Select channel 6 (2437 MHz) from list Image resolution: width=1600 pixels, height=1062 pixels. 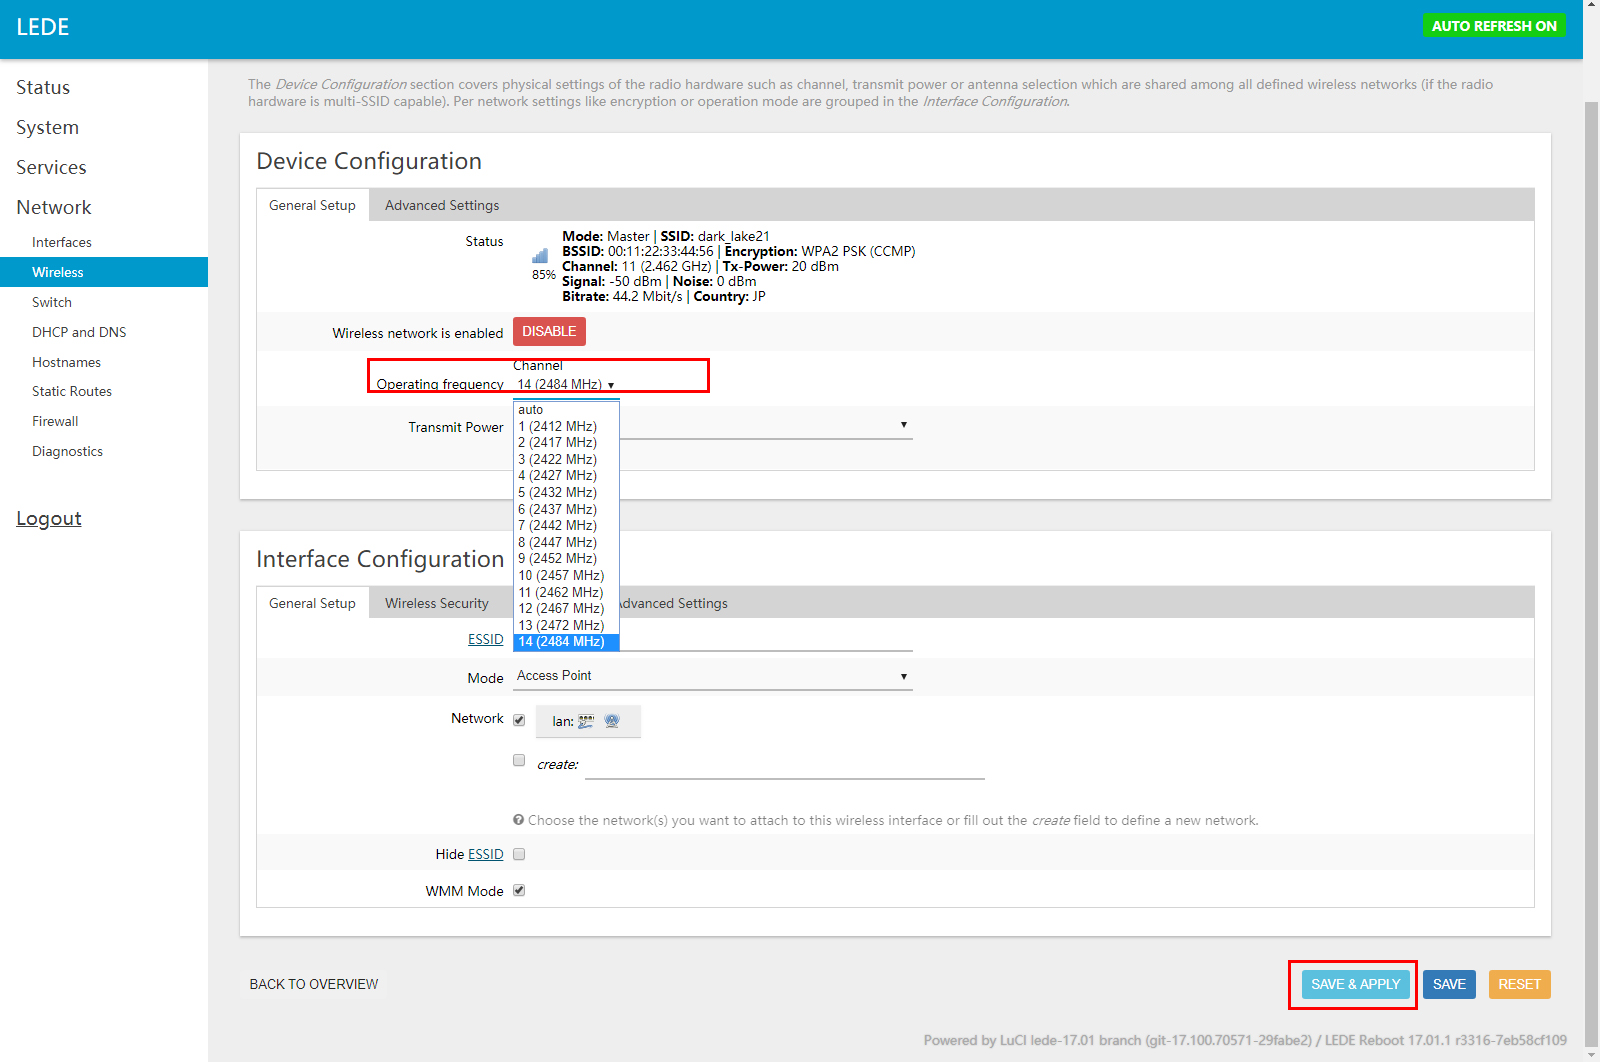pos(557,509)
